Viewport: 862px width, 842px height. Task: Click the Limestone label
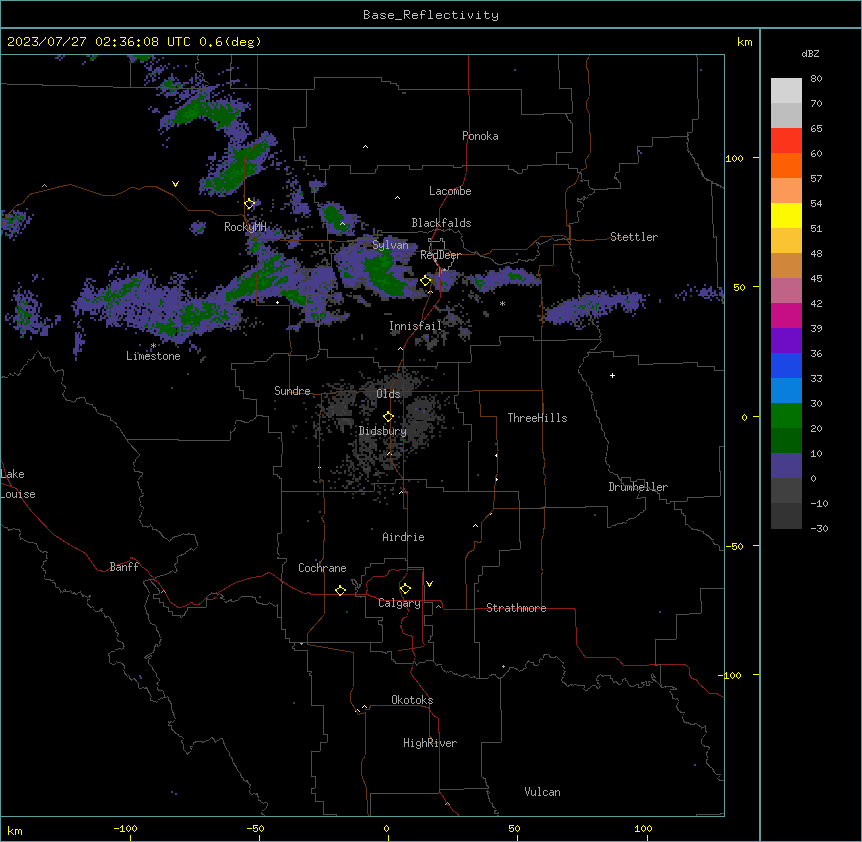[x=153, y=356]
